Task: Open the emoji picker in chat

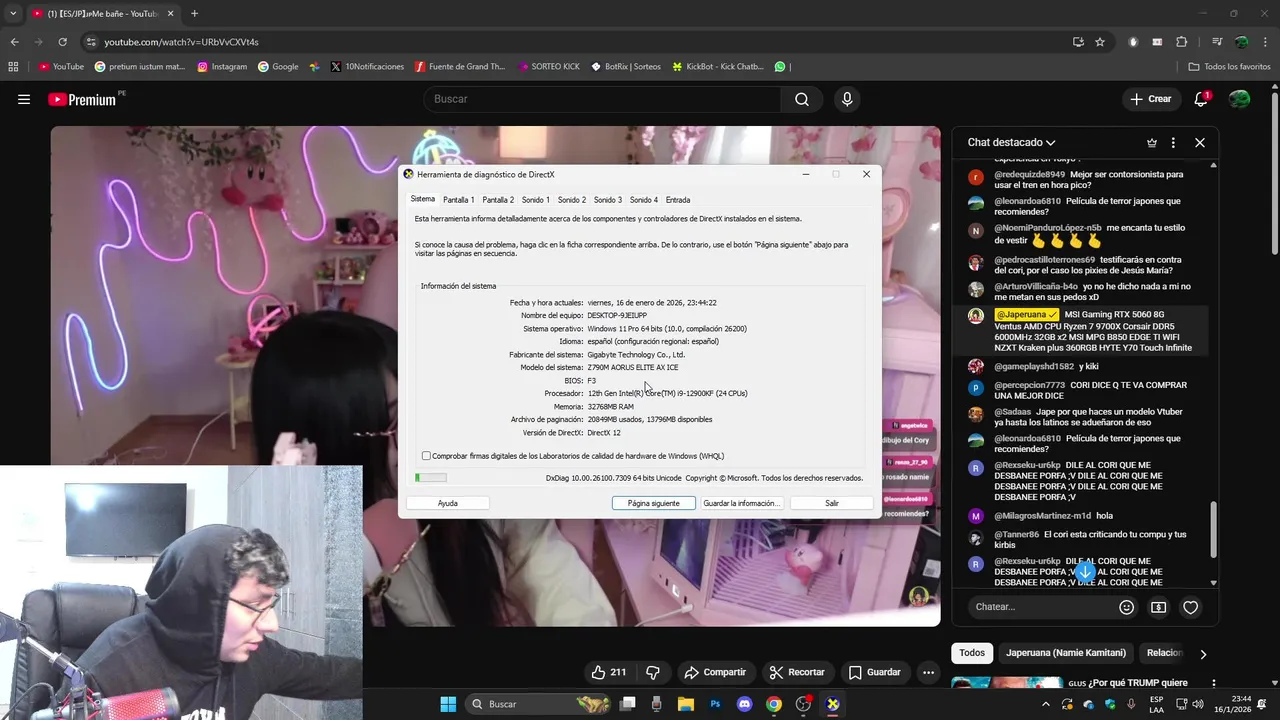Action: pos(1127,607)
